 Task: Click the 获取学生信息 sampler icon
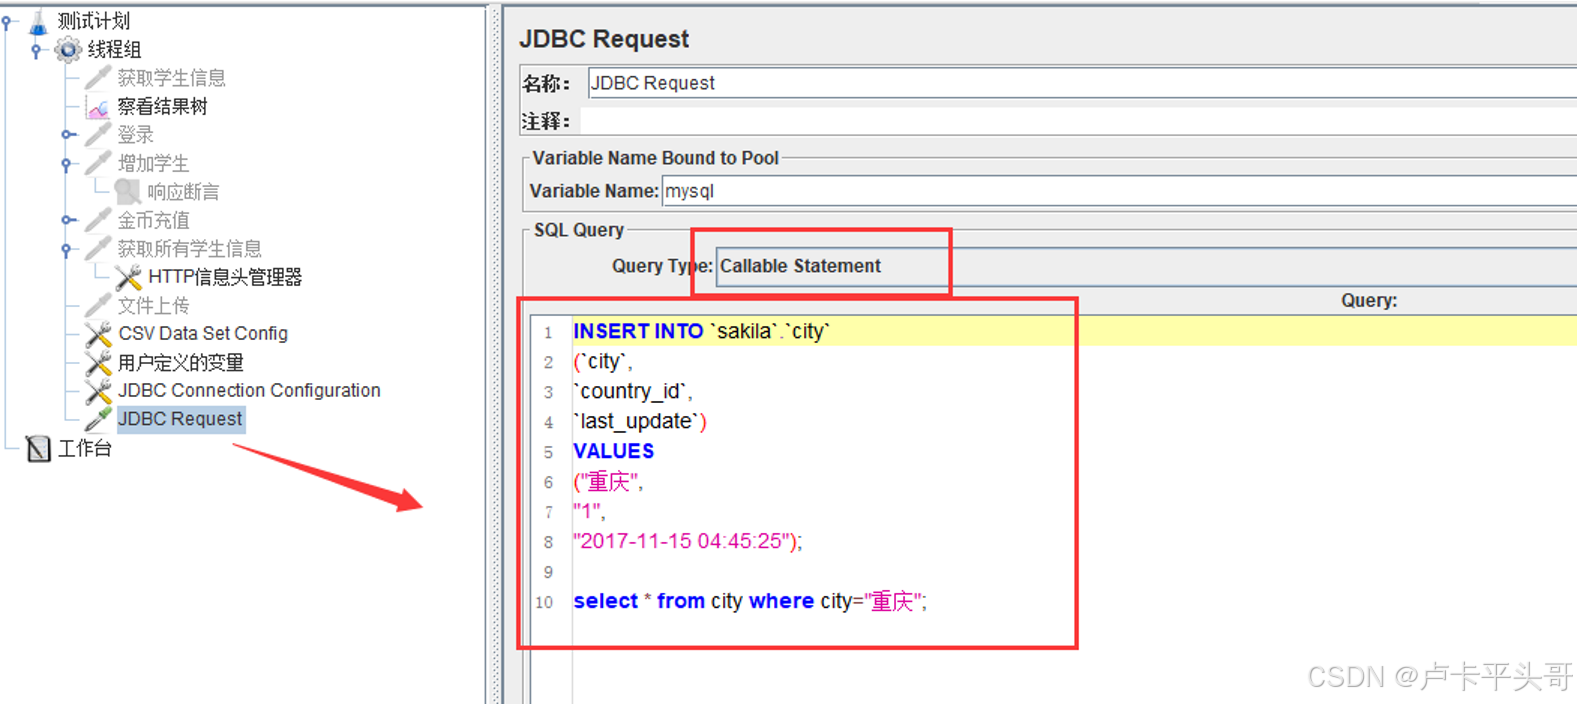pyautogui.click(x=98, y=77)
